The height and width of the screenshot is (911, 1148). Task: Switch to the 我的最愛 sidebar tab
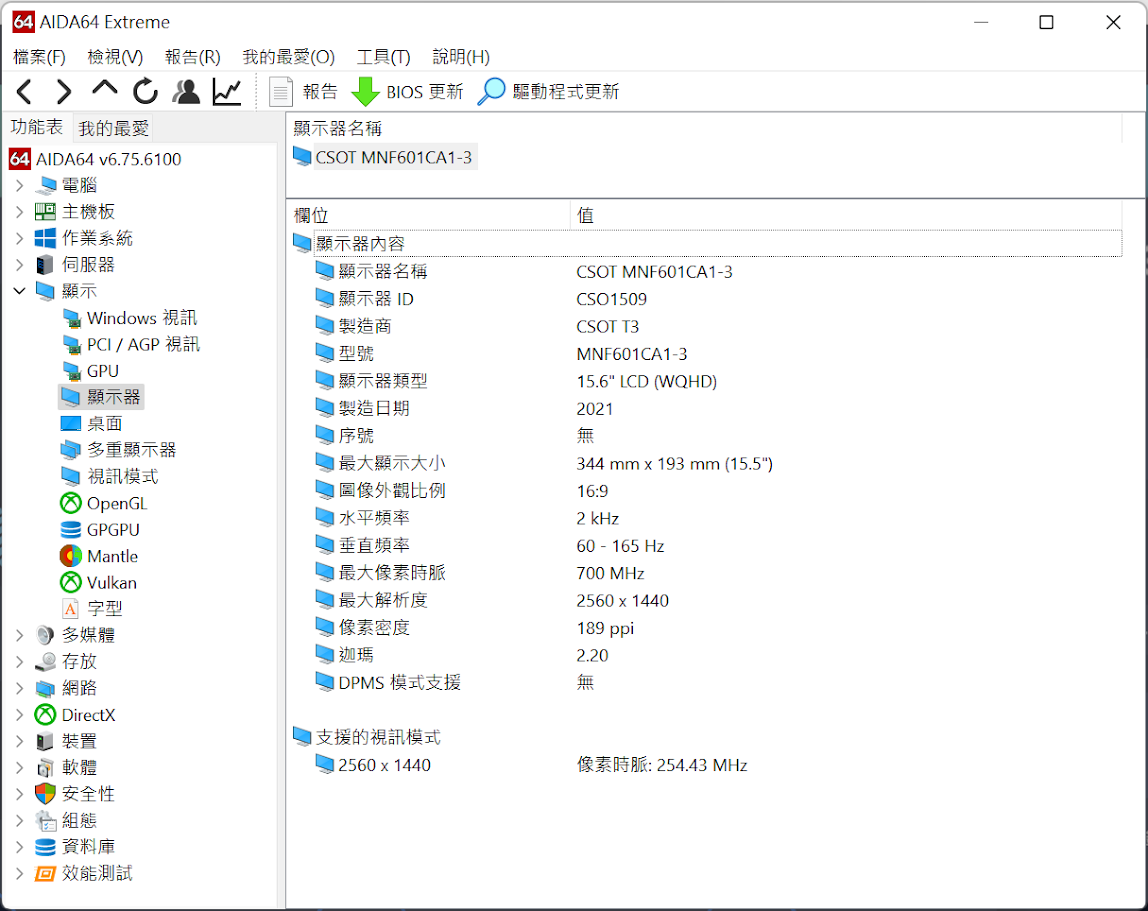[x=113, y=129]
